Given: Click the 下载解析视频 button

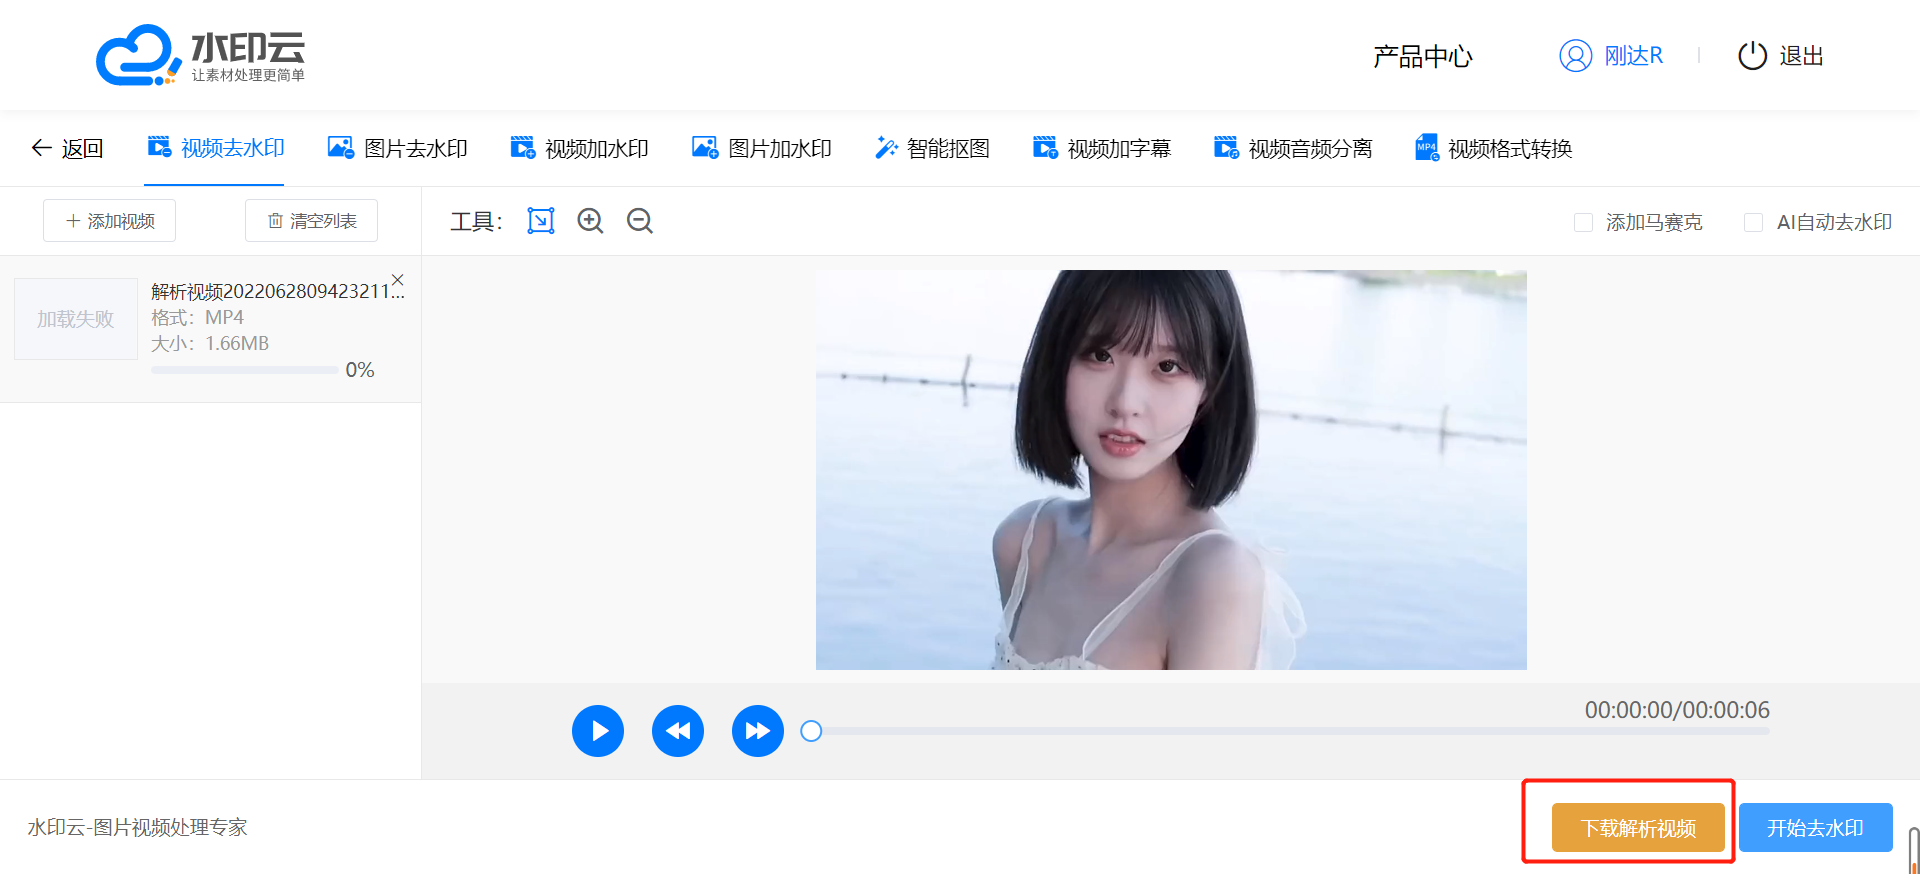Looking at the screenshot, I should 1638,828.
